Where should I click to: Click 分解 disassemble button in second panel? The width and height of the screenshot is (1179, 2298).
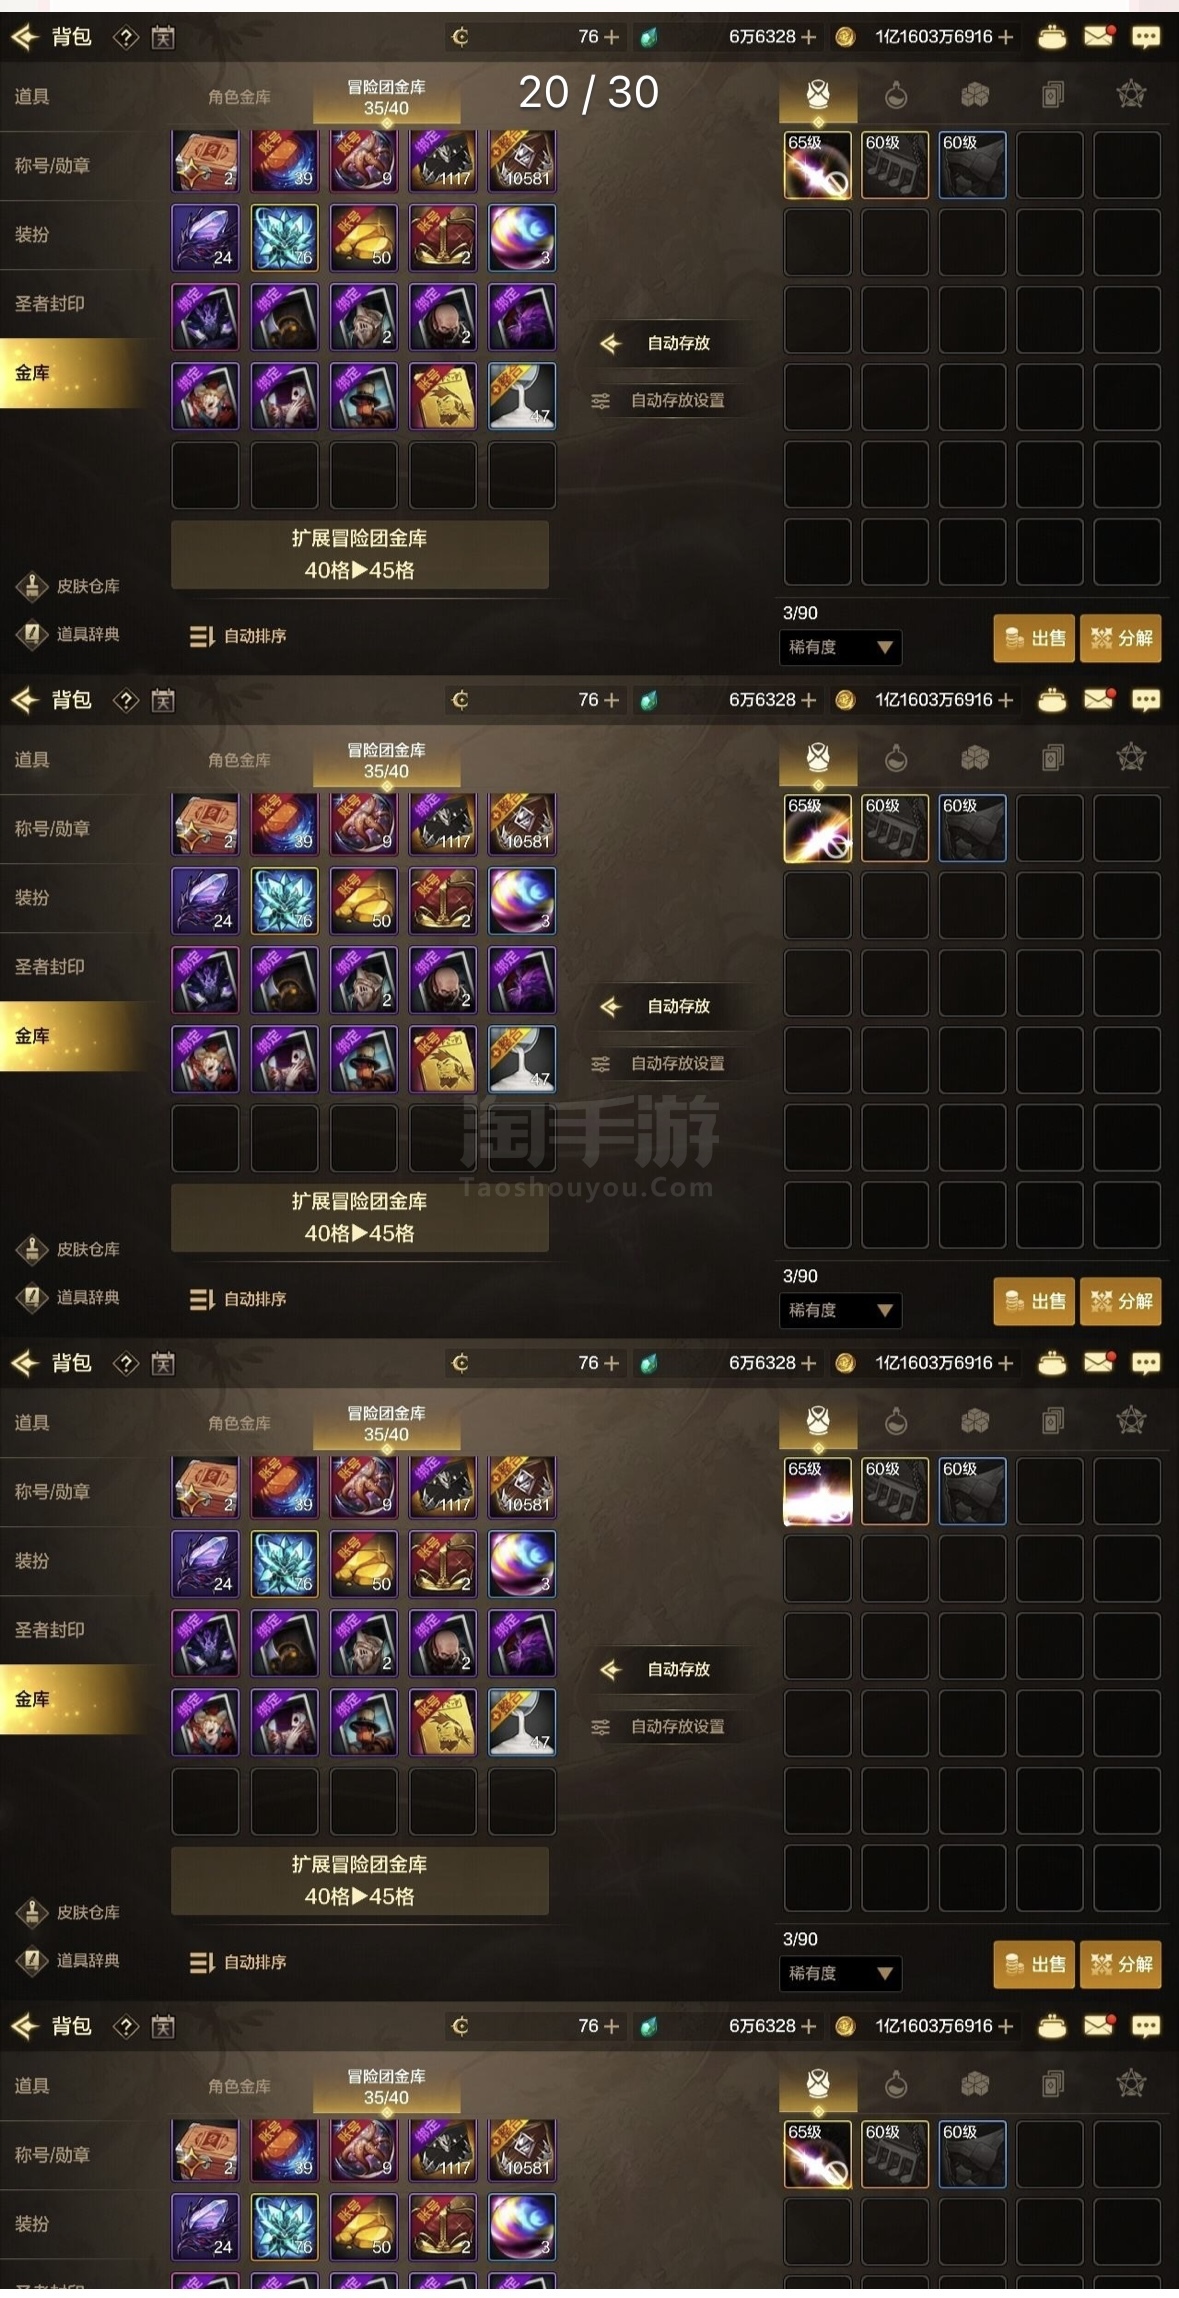(1121, 1301)
